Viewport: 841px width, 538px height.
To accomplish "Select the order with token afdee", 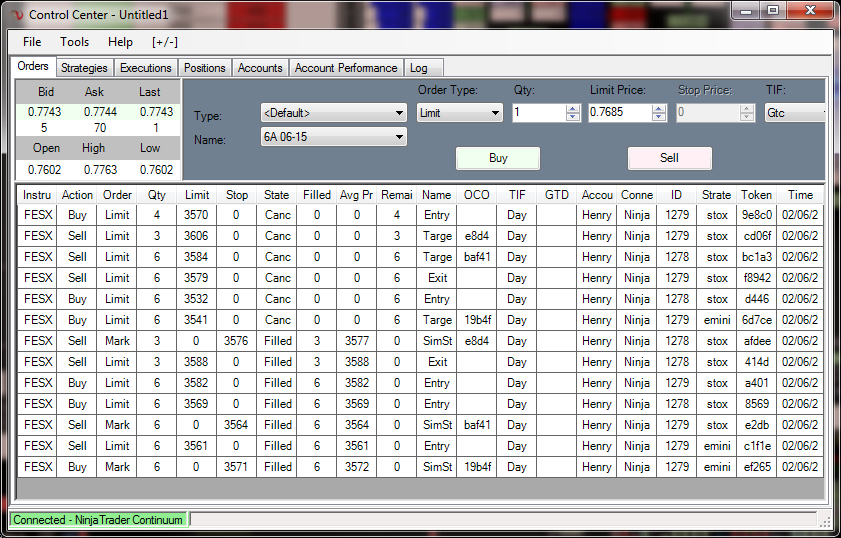I will pos(420,341).
